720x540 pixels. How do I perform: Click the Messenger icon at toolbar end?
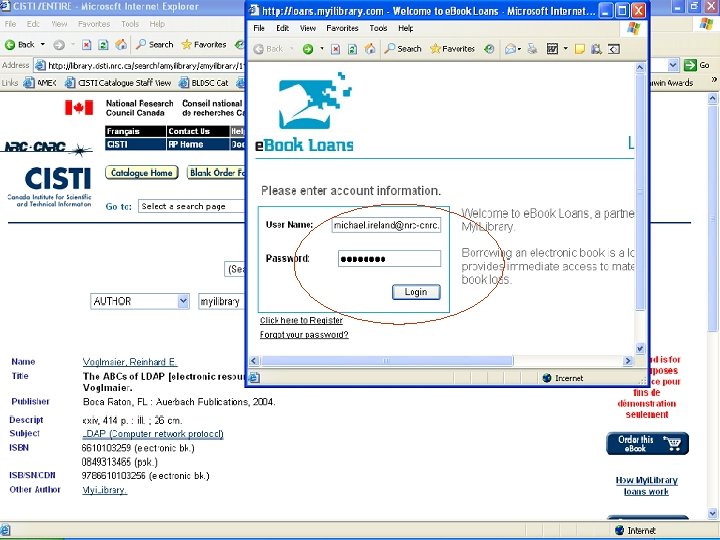point(614,49)
